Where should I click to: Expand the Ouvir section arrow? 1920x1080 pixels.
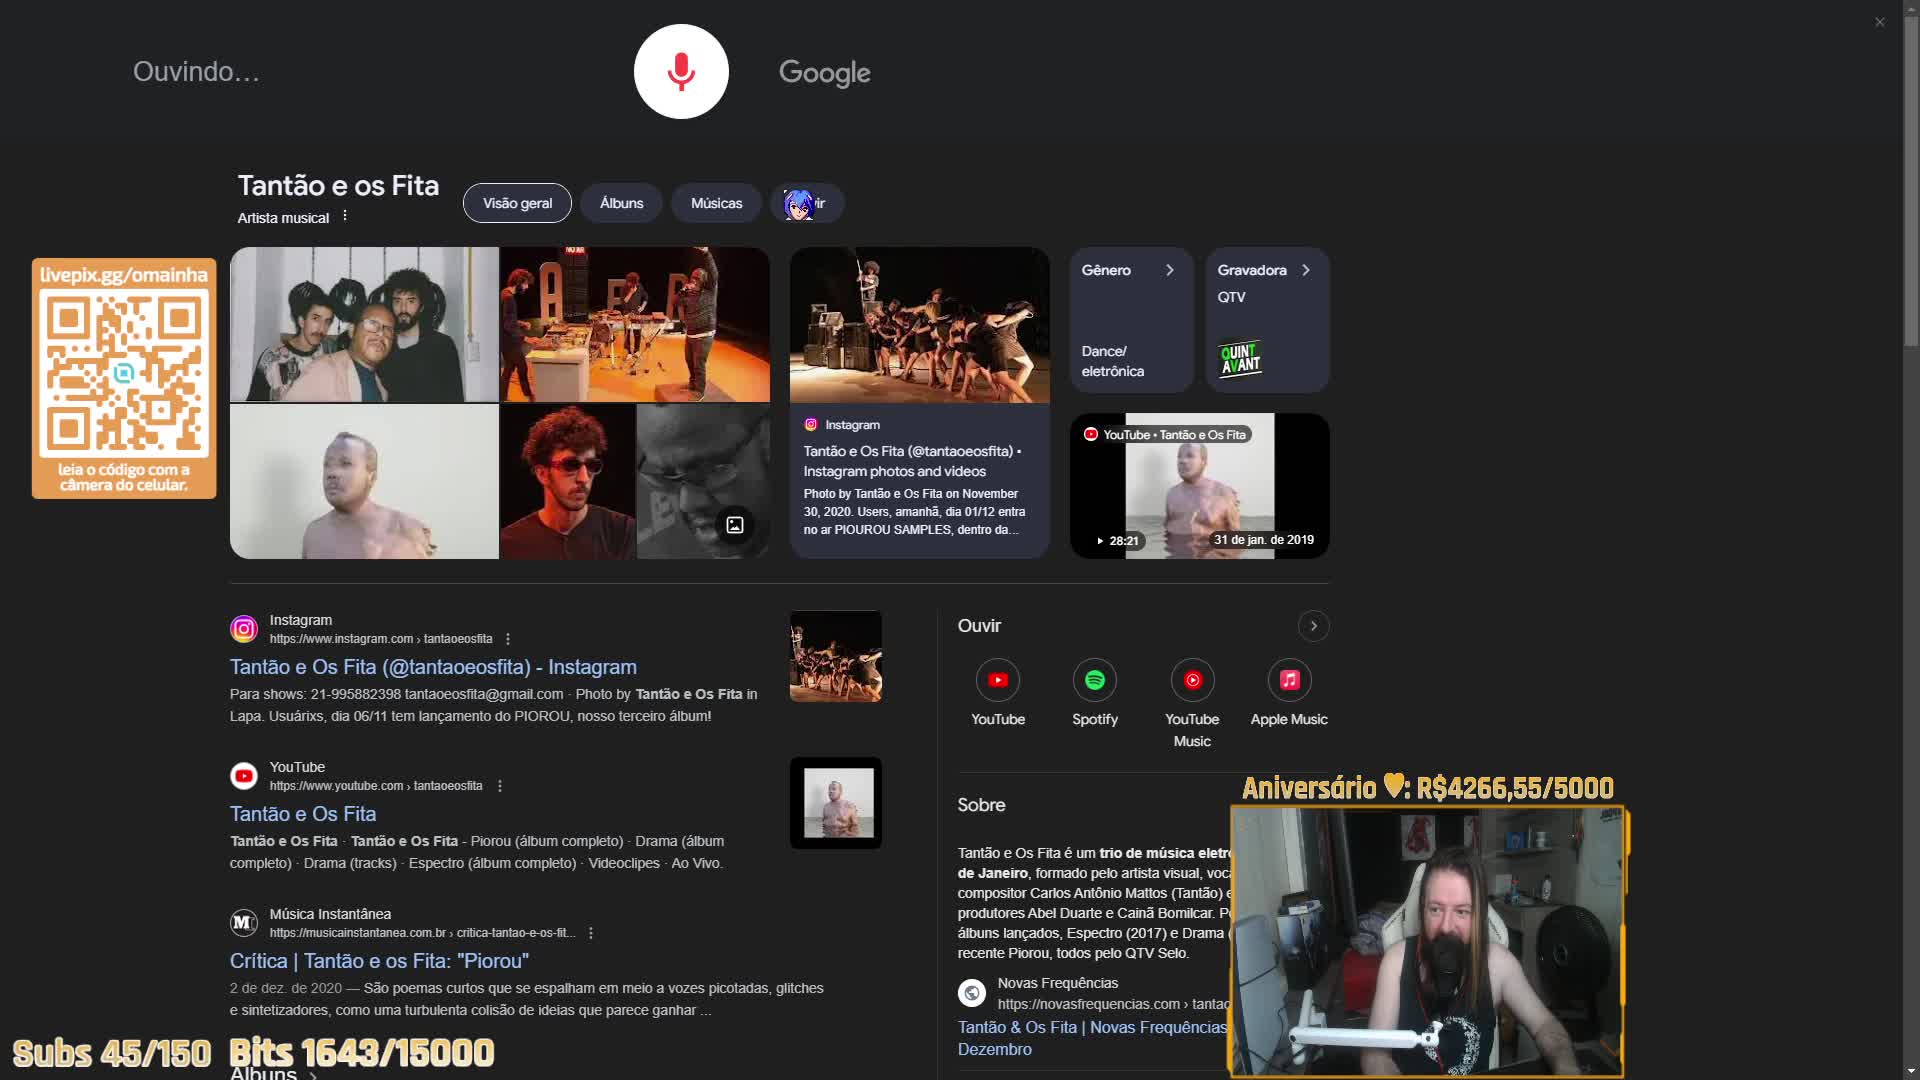(1313, 626)
